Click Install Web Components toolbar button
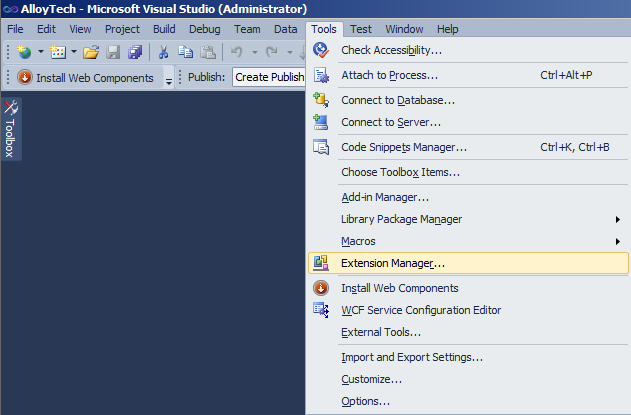This screenshot has width=631, height=415. 85,78
